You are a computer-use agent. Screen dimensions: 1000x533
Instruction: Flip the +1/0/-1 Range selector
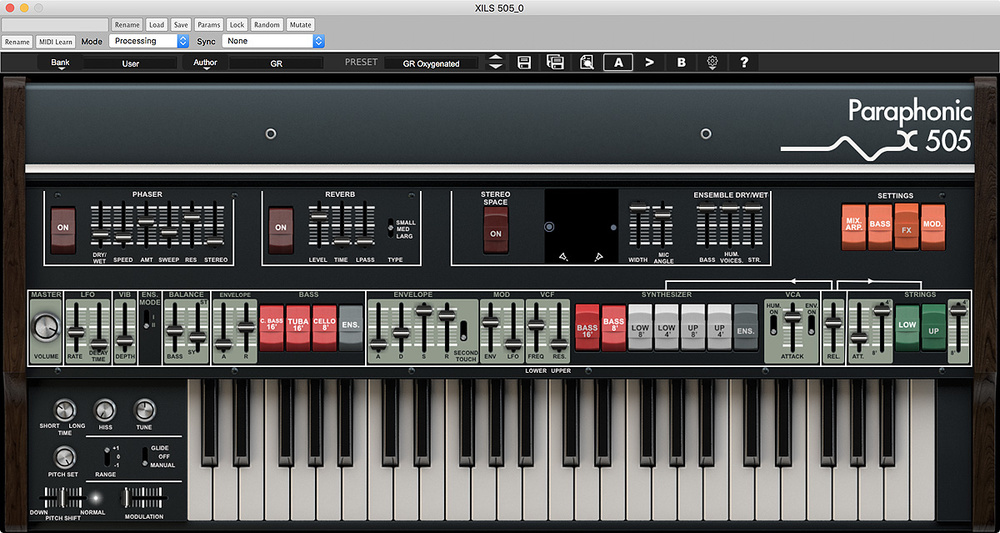(107, 456)
